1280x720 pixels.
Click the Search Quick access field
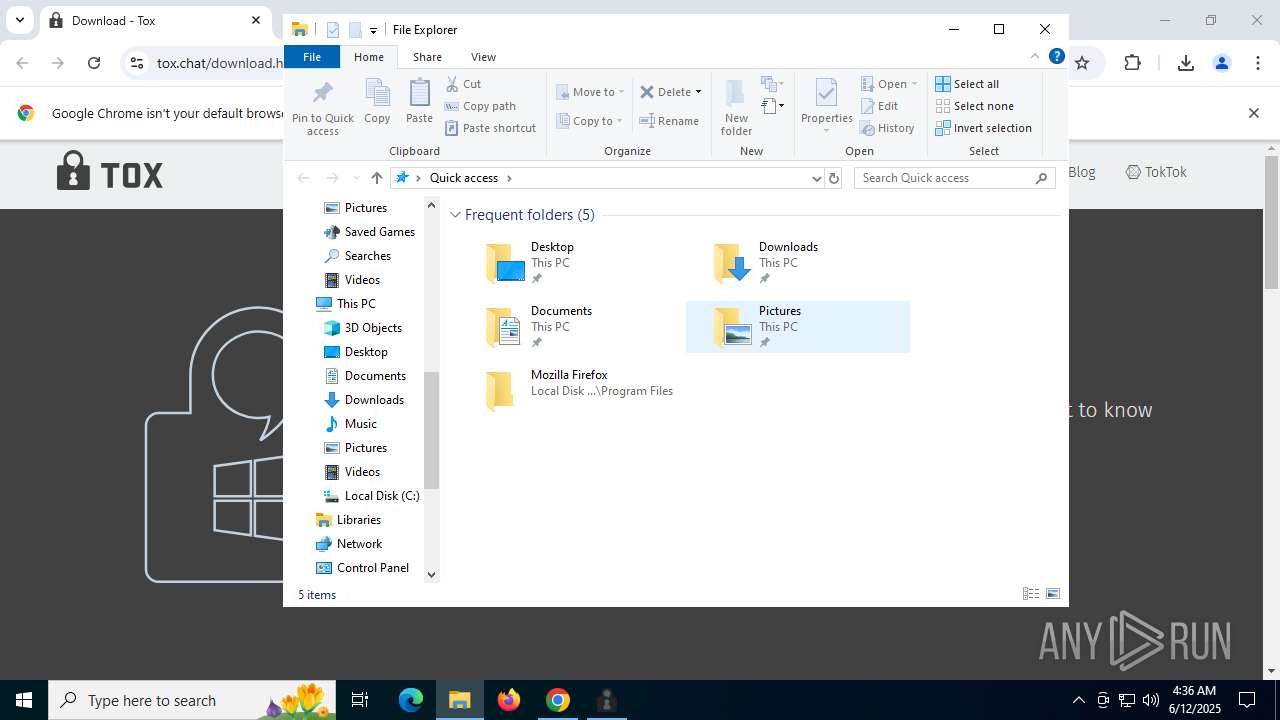click(x=956, y=178)
